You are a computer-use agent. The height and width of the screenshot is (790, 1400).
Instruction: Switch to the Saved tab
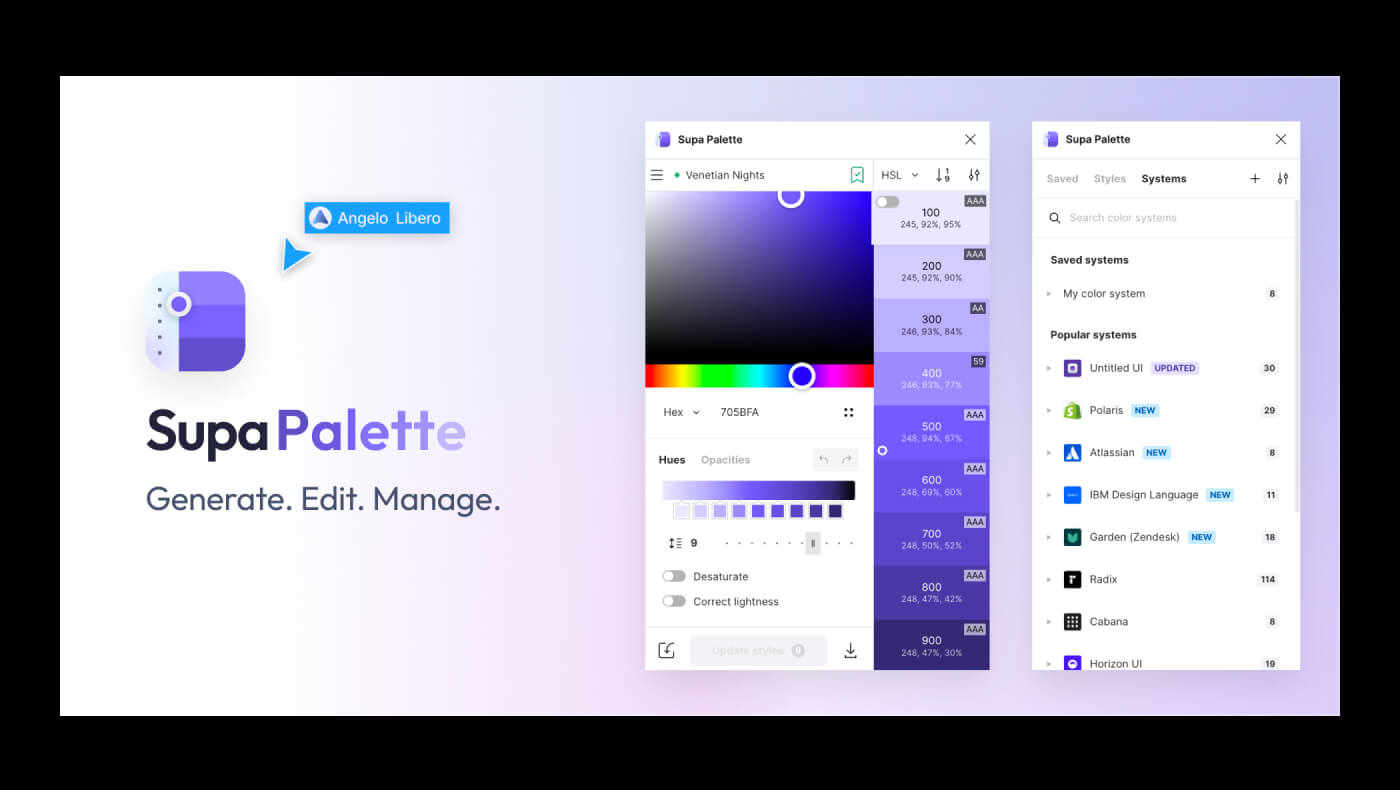[x=1062, y=179]
